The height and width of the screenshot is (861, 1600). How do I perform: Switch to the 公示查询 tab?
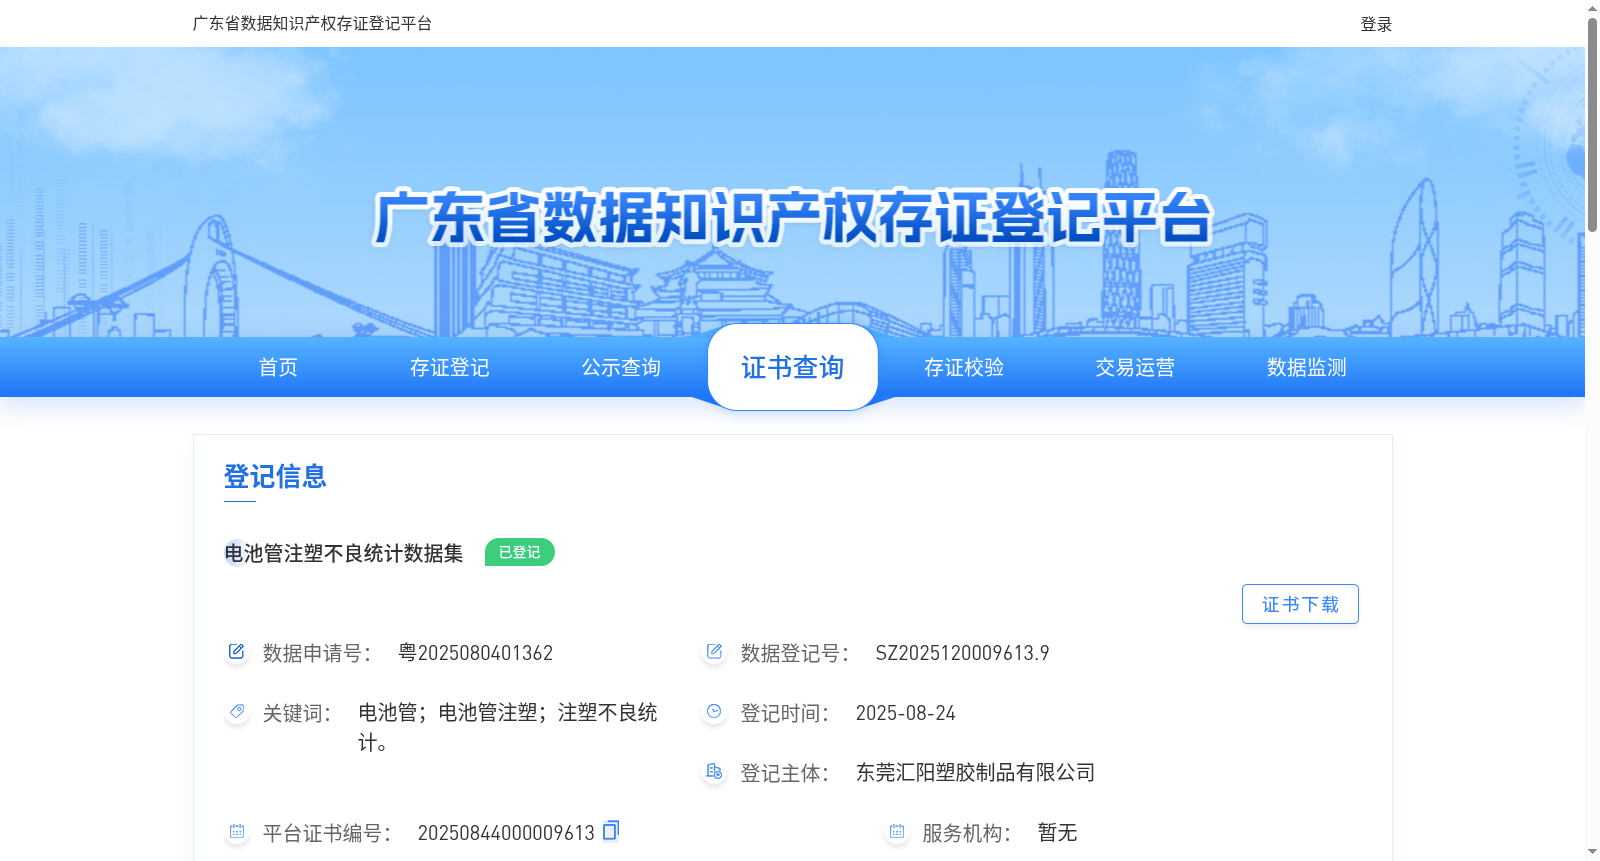pyautogui.click(x=621, y=368)
